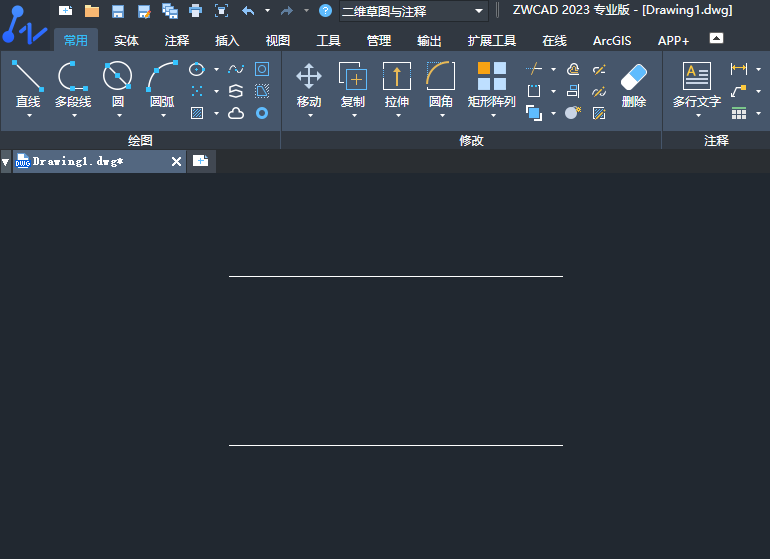The height and width of the screenshot is (559, 770).
Task: Save the drawing with floppy icon
Action: pyautogui.click(x=118, y=11)
